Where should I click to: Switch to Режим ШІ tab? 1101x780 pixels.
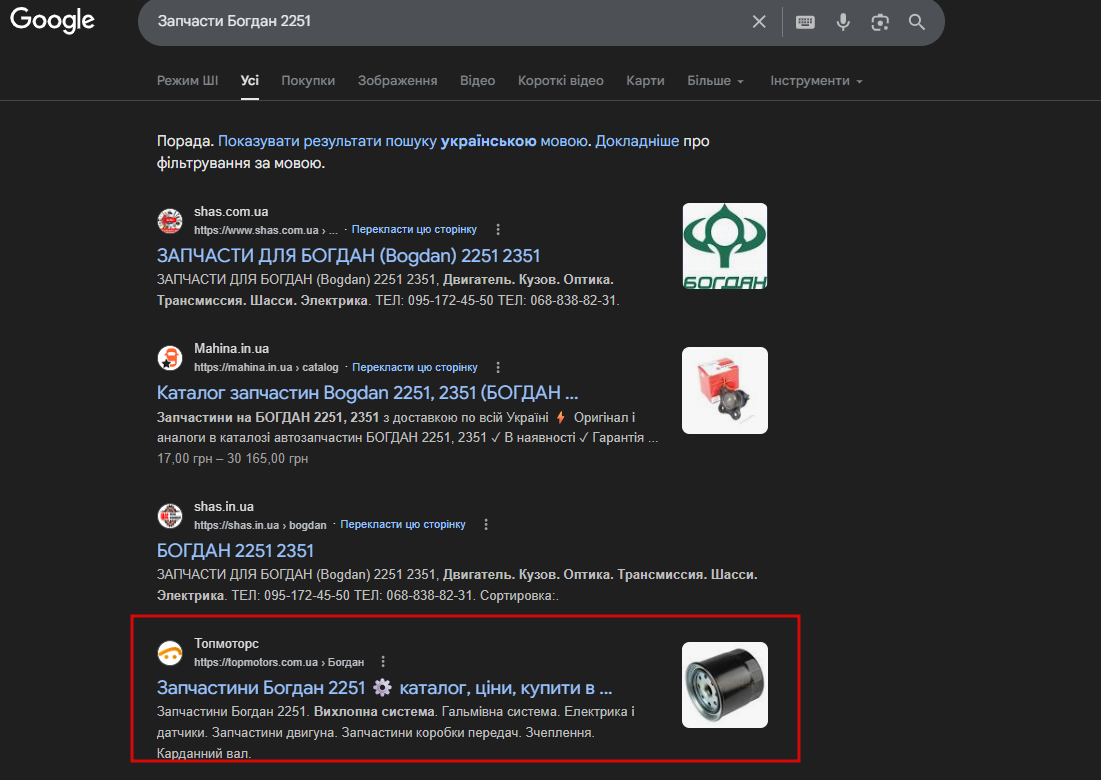[187, 81]
